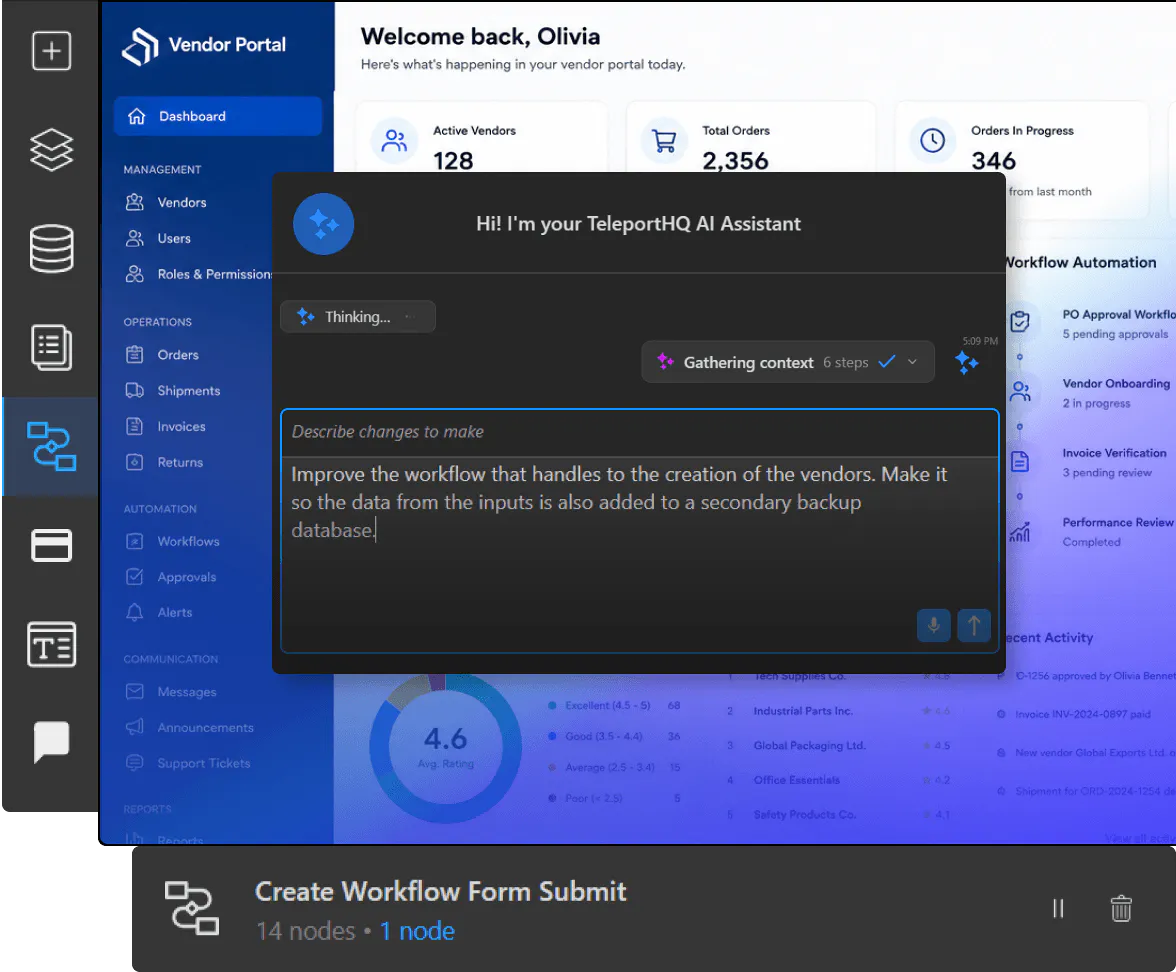Open Invoices in the sidebar

pyautogui.click(x=181, y=427)
